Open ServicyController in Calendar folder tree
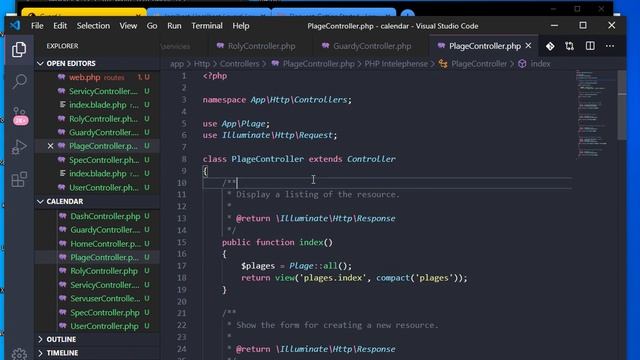The width and height of the screenshot is (640, 360). pyautogui.click(x=98, y=285)
